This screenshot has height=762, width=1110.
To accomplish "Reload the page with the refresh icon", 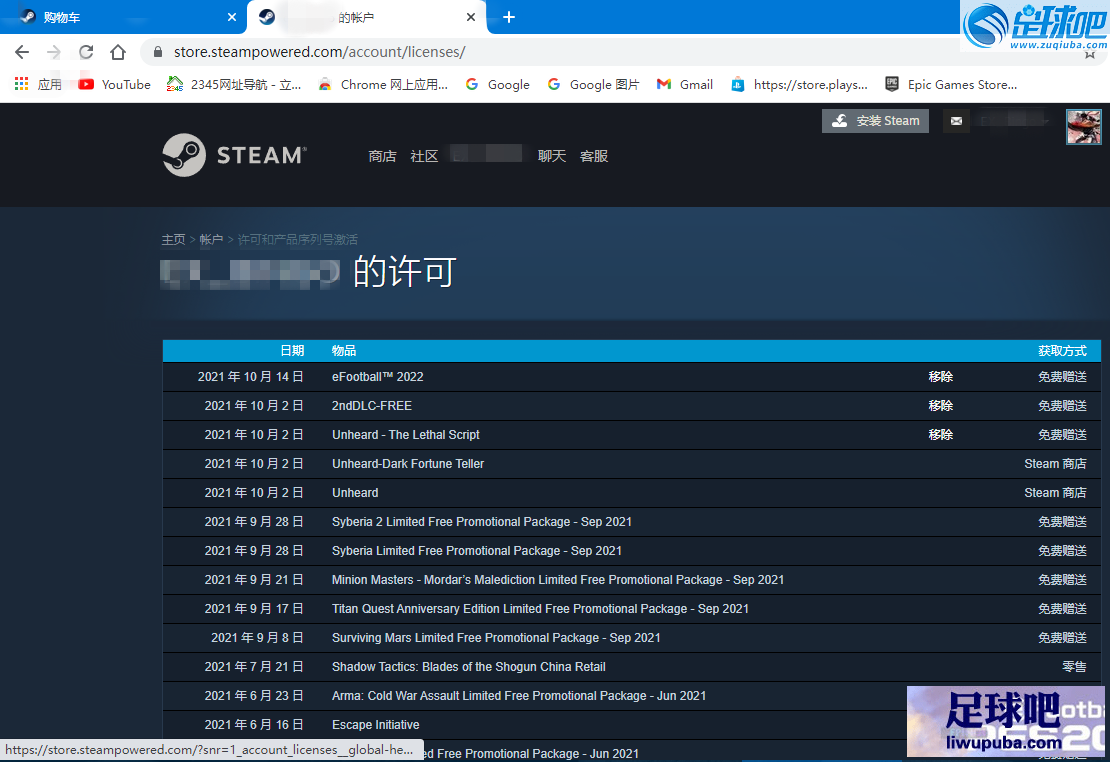I will (x=86, y=52).
